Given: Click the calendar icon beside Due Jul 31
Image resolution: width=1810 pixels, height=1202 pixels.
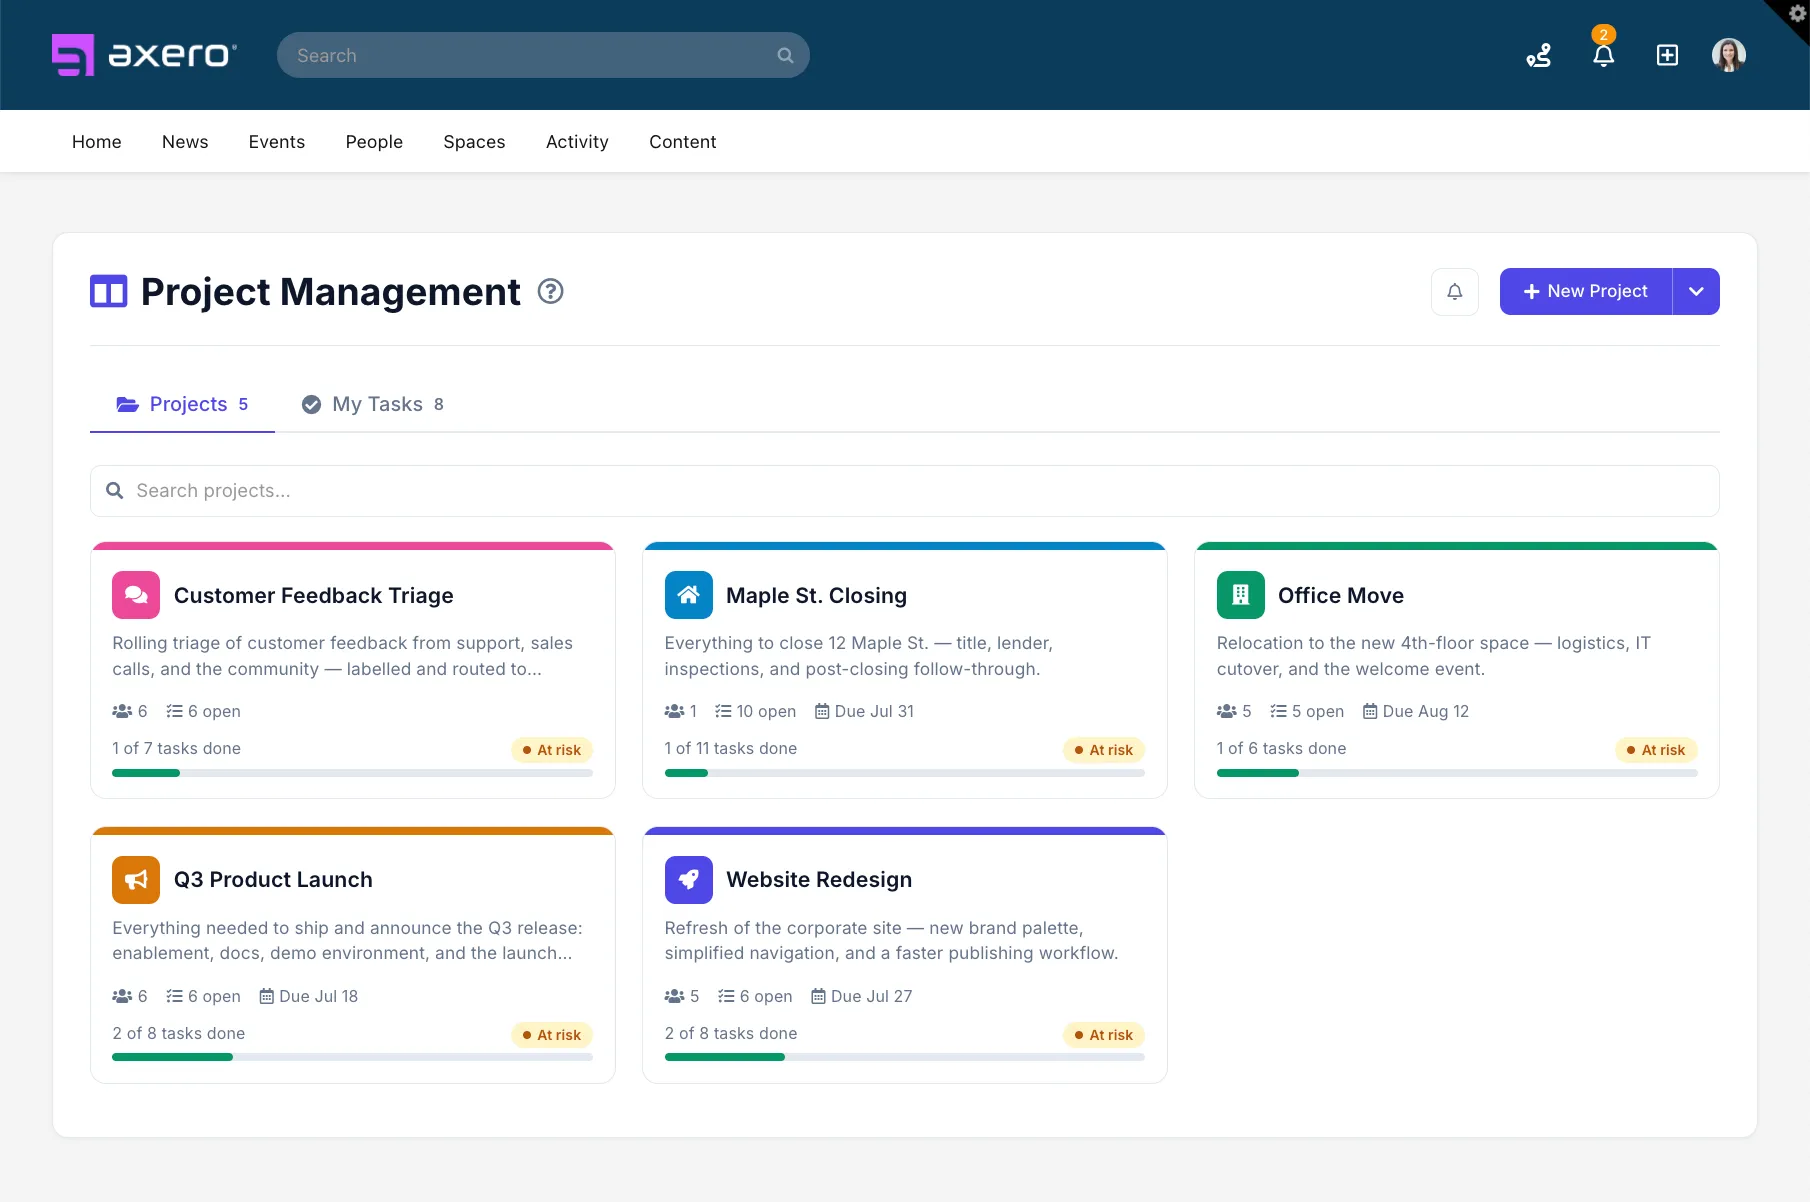Looking at the screenshot, I should (x=822, y=711).
